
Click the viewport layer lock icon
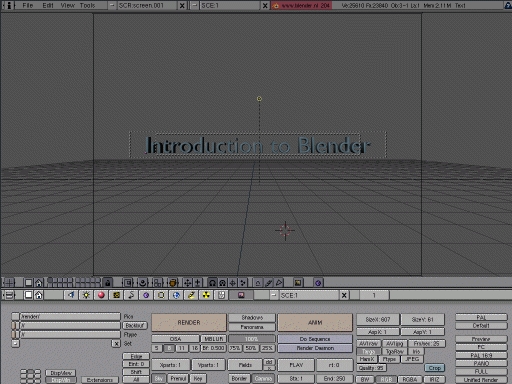tap(107, 283)
